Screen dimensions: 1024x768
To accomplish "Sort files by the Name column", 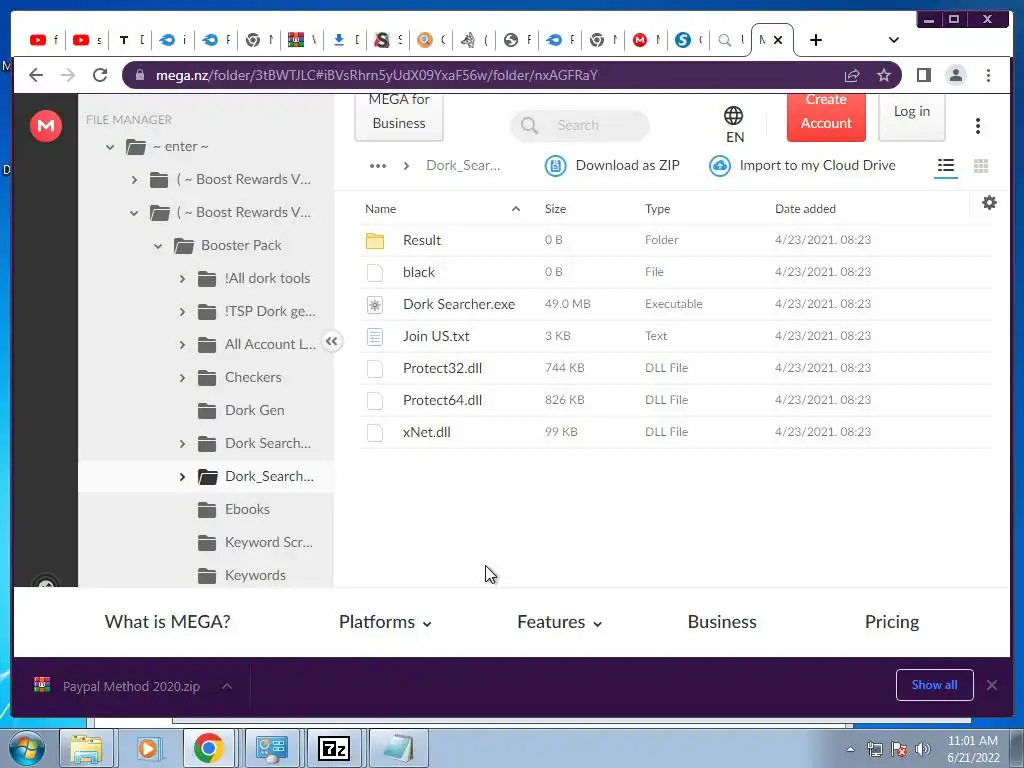I will [381, 209].
